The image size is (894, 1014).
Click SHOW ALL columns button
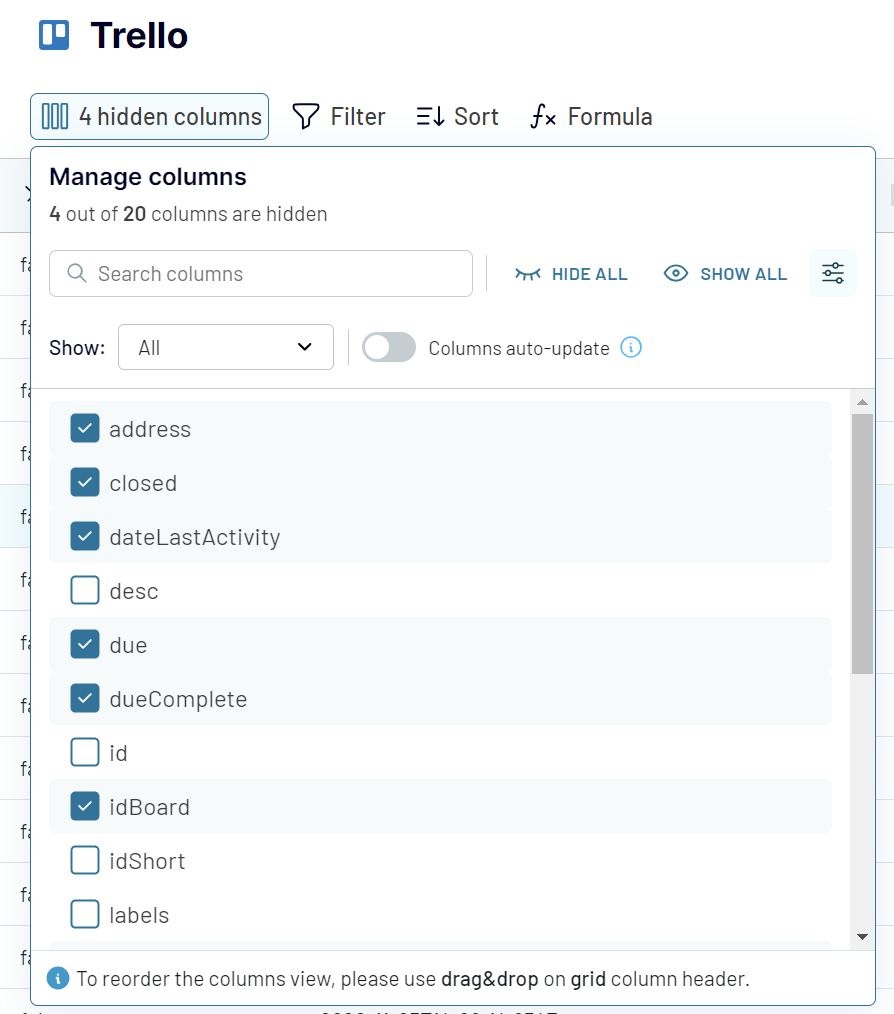coord(725,274)
